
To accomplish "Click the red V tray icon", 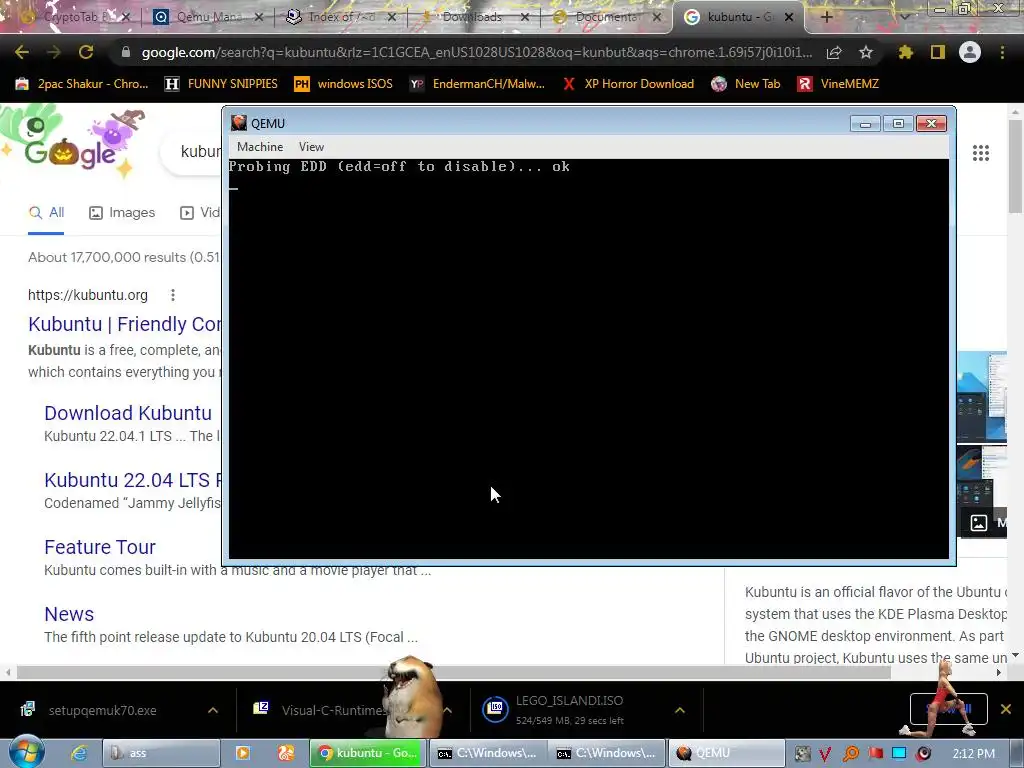I will 825,754.
